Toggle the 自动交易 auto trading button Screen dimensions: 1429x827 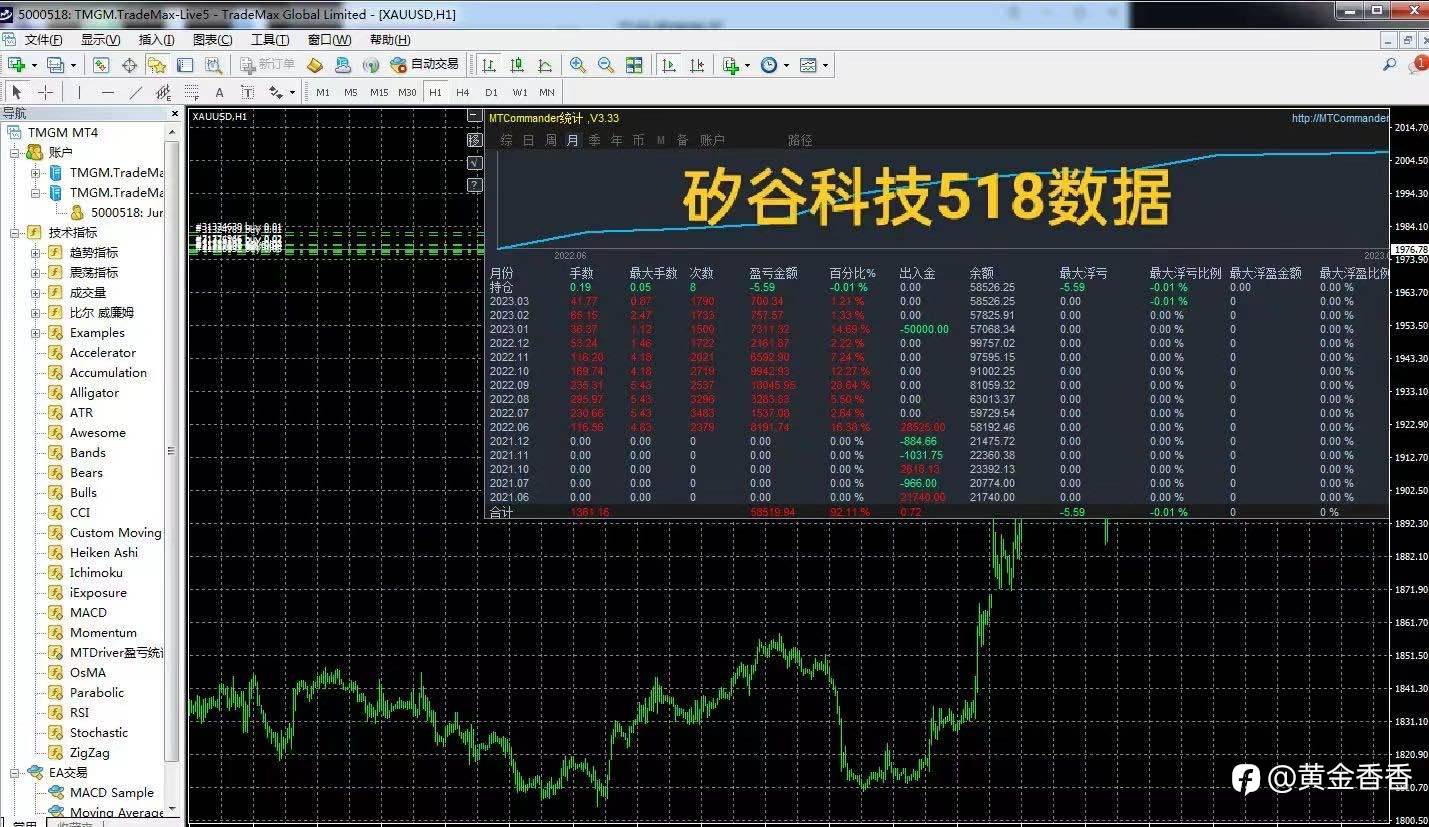[x=424, y=65]
